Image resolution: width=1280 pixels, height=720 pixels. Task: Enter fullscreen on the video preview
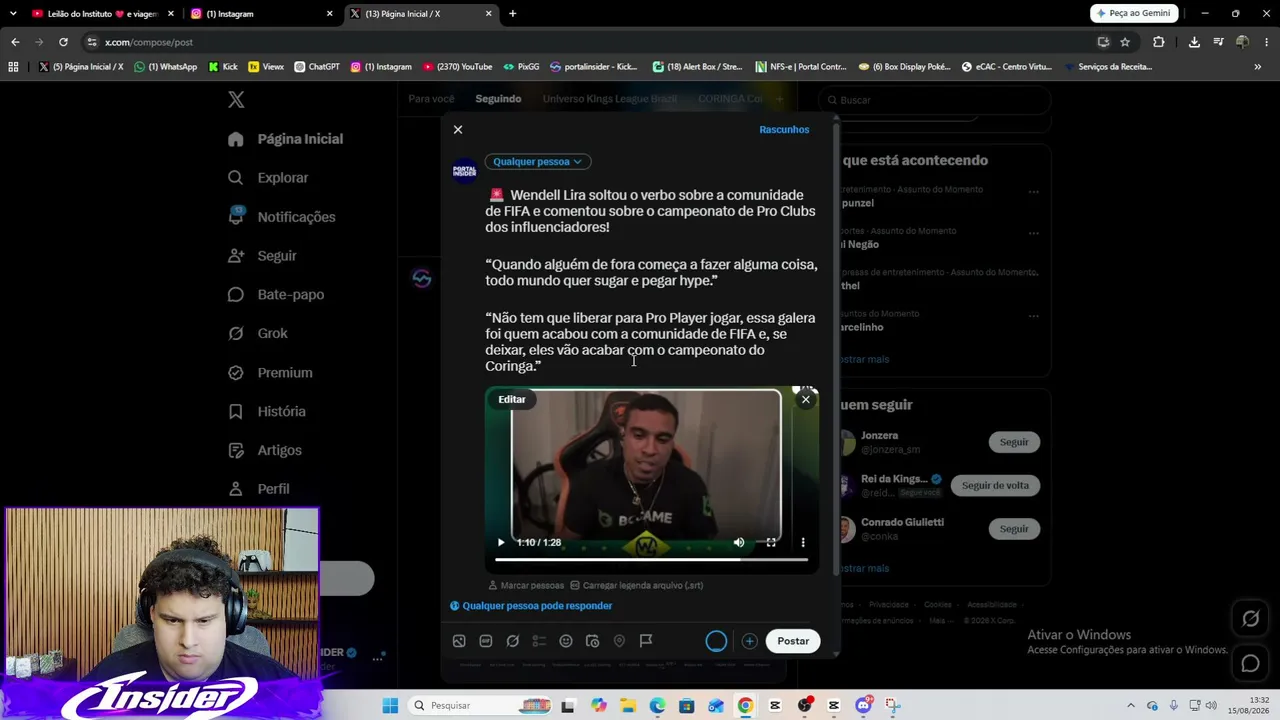(x=771, y=542)
